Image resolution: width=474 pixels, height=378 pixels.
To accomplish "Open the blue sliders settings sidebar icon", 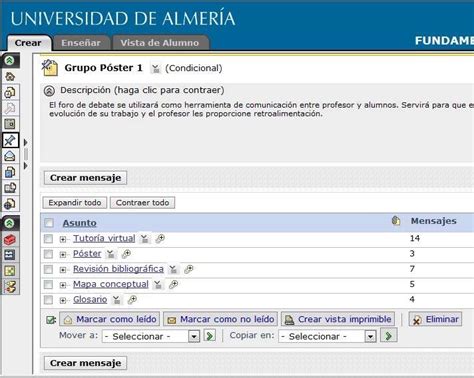I will click(10, 255).
